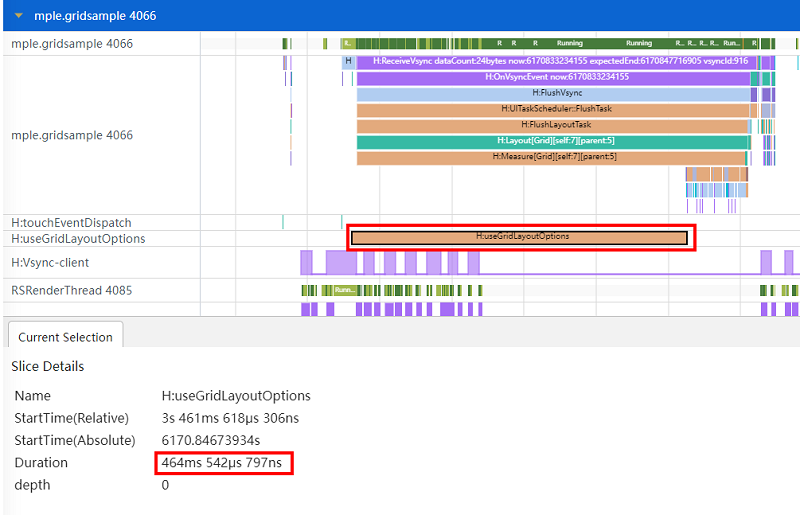The image size is (800, 515).
Task: Click the H:OnVsyncEvent trace slice
Action: tap(553, 77)
